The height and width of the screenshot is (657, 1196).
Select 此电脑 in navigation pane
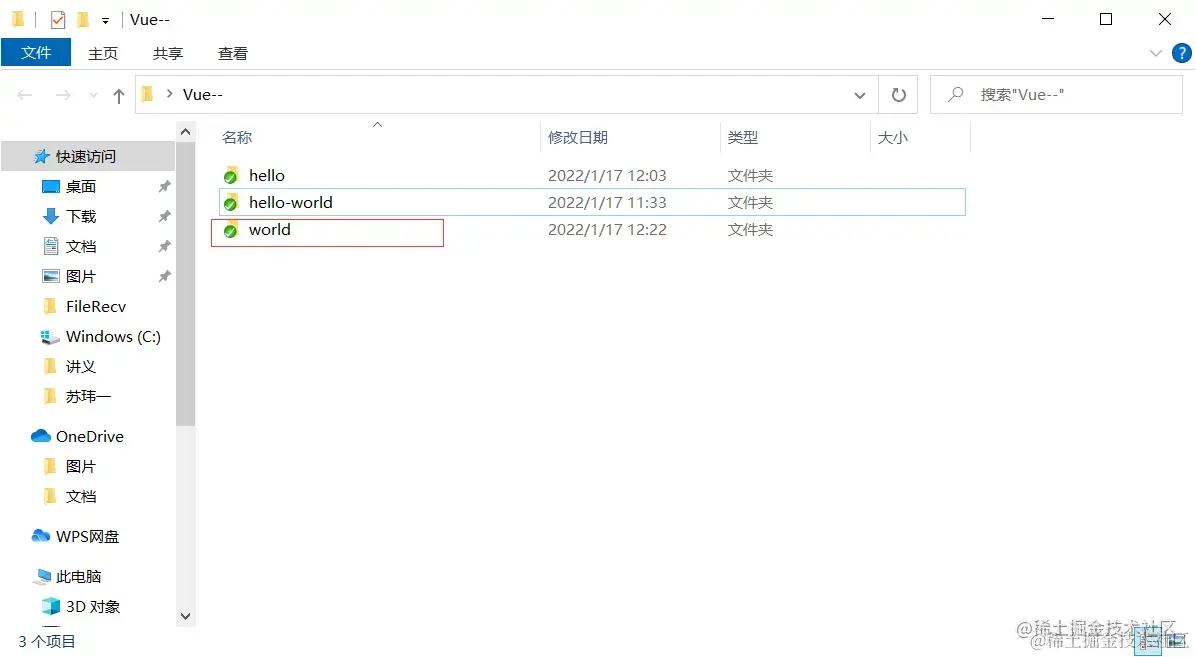point(78,576)
